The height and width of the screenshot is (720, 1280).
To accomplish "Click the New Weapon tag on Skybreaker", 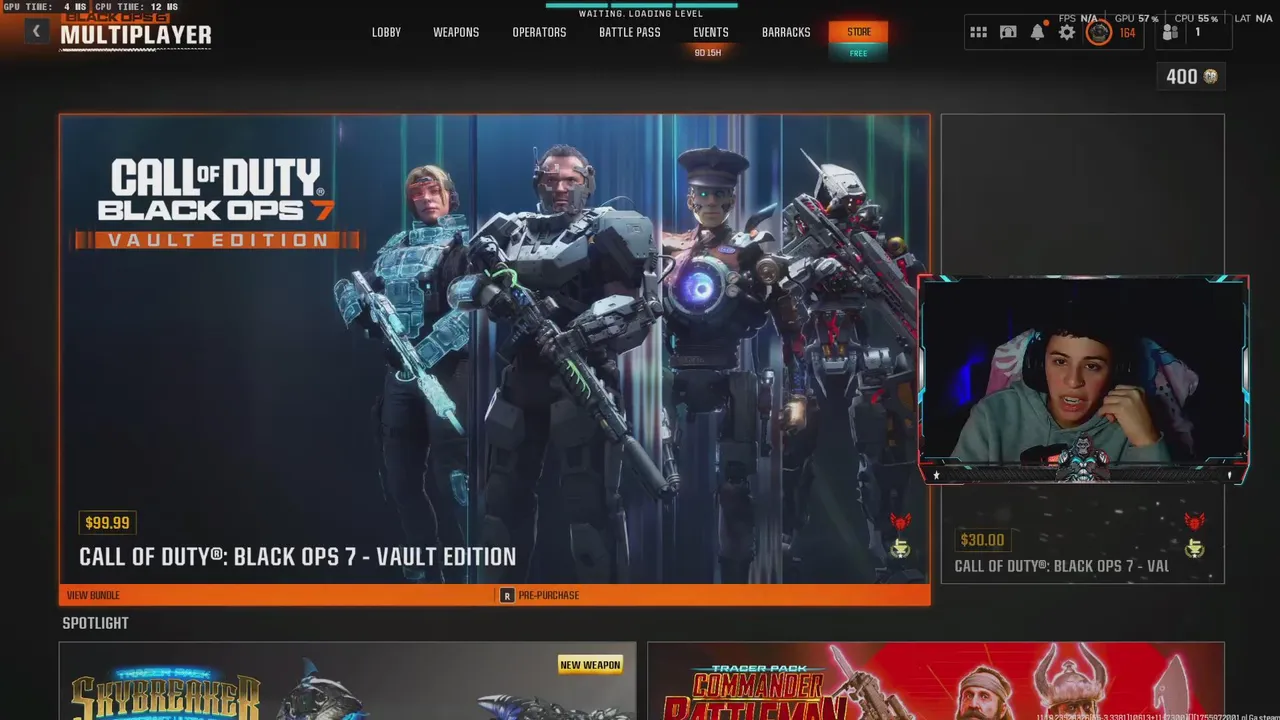I will pos(590,665).
